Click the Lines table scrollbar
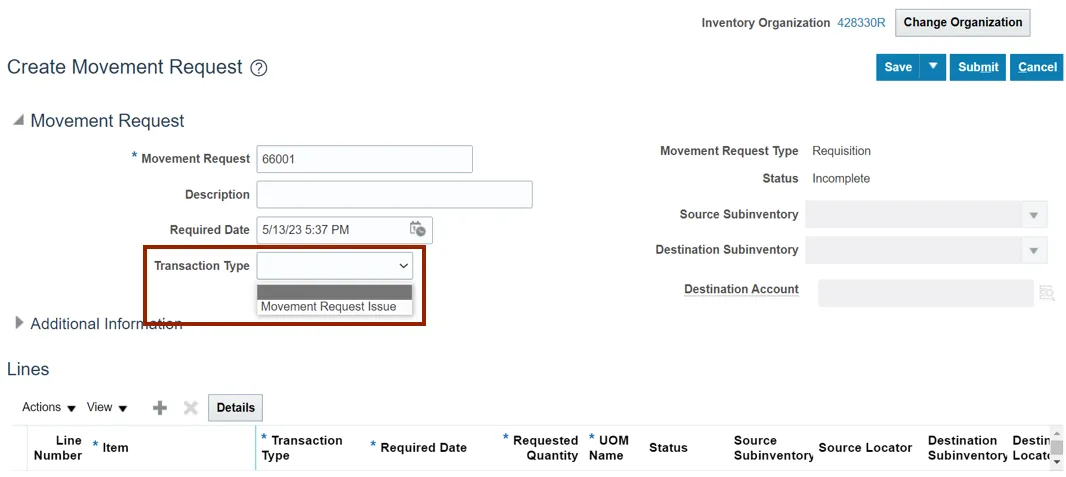Screen dimensions: 1066x477 tap(1056, 449)
